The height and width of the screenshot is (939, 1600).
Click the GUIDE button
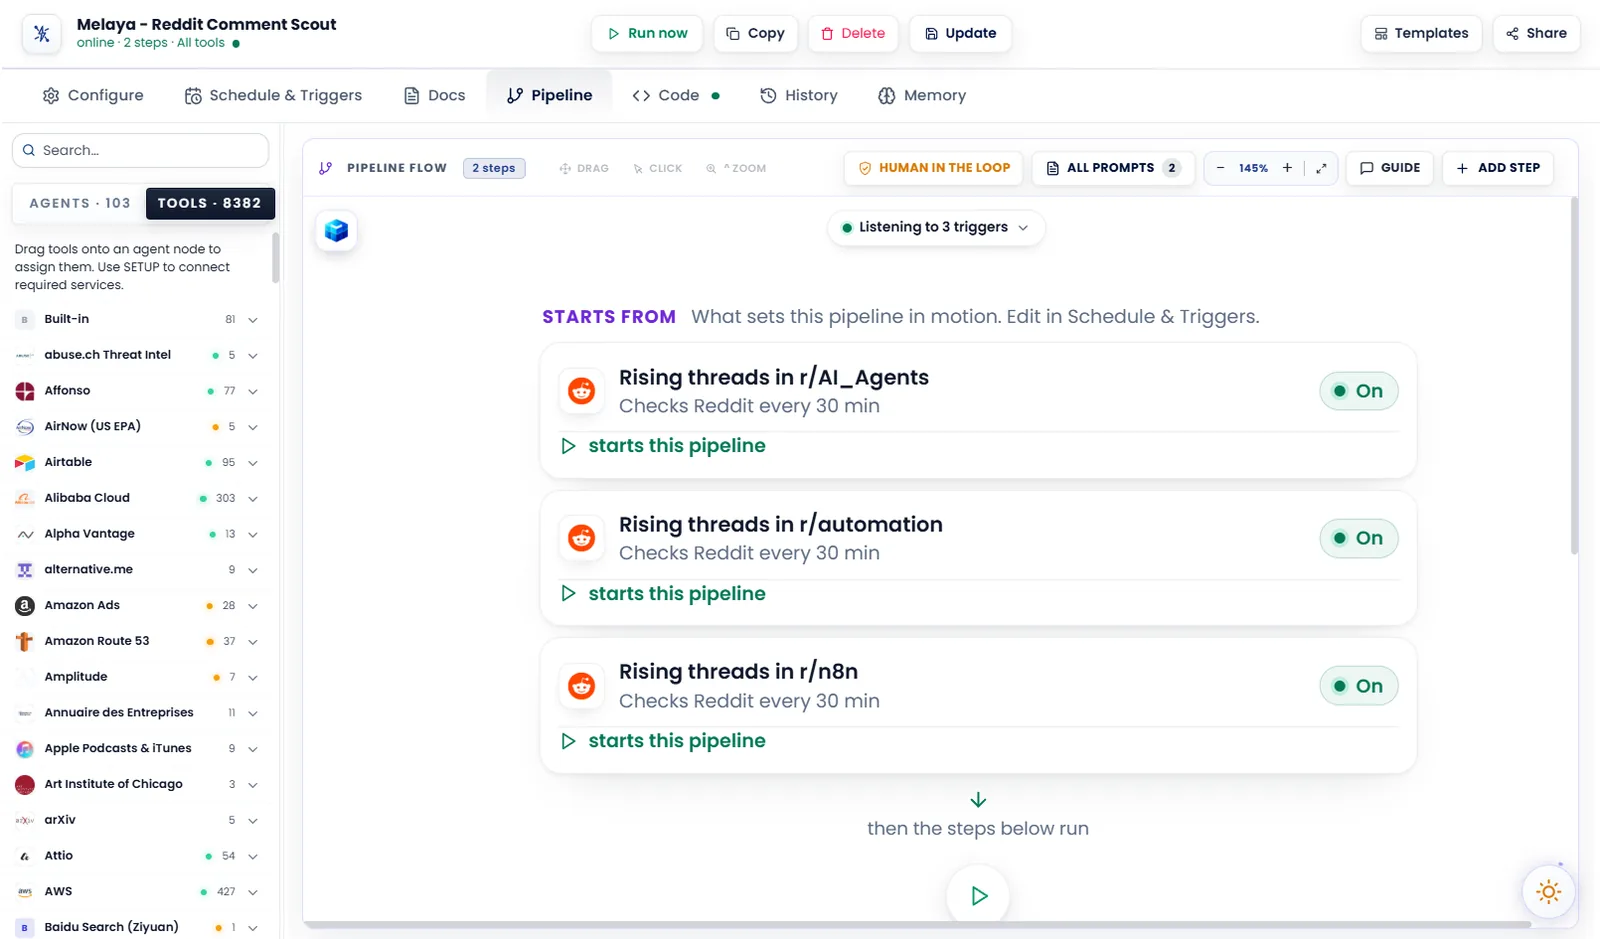(x=1390, y=168)
